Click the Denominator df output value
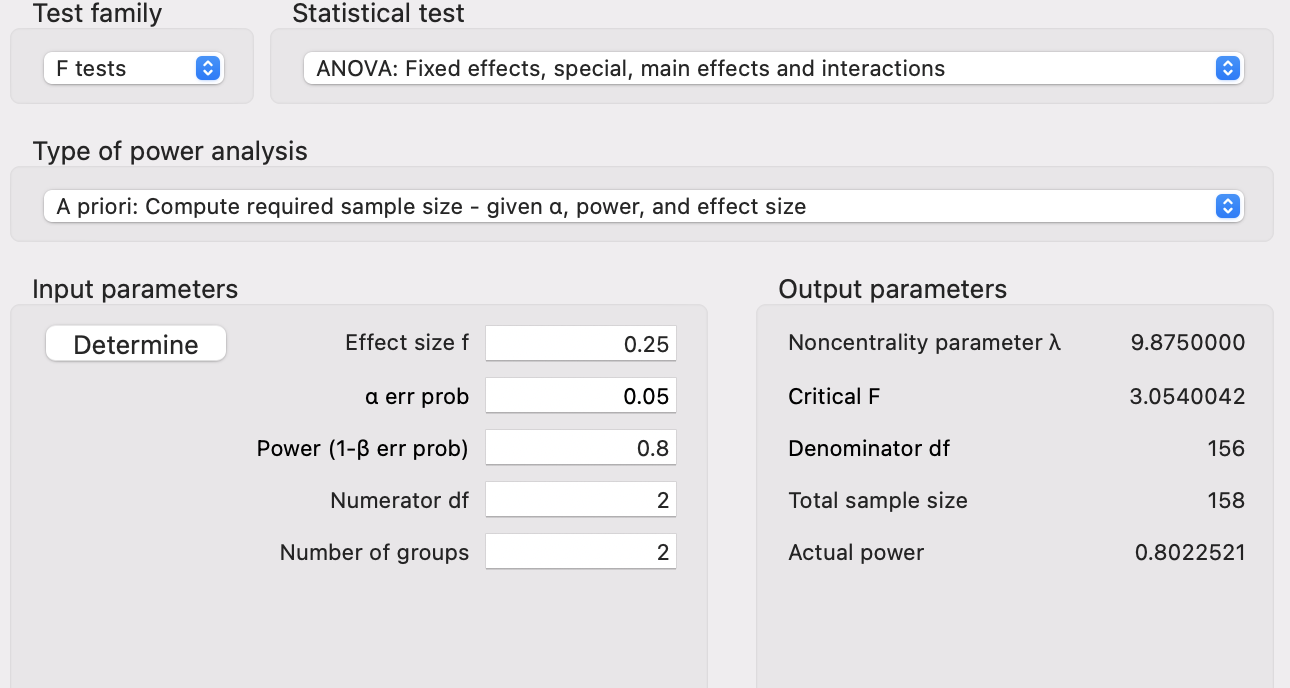Viewport: 1290px width, 688px height. tap(1226, 448)
